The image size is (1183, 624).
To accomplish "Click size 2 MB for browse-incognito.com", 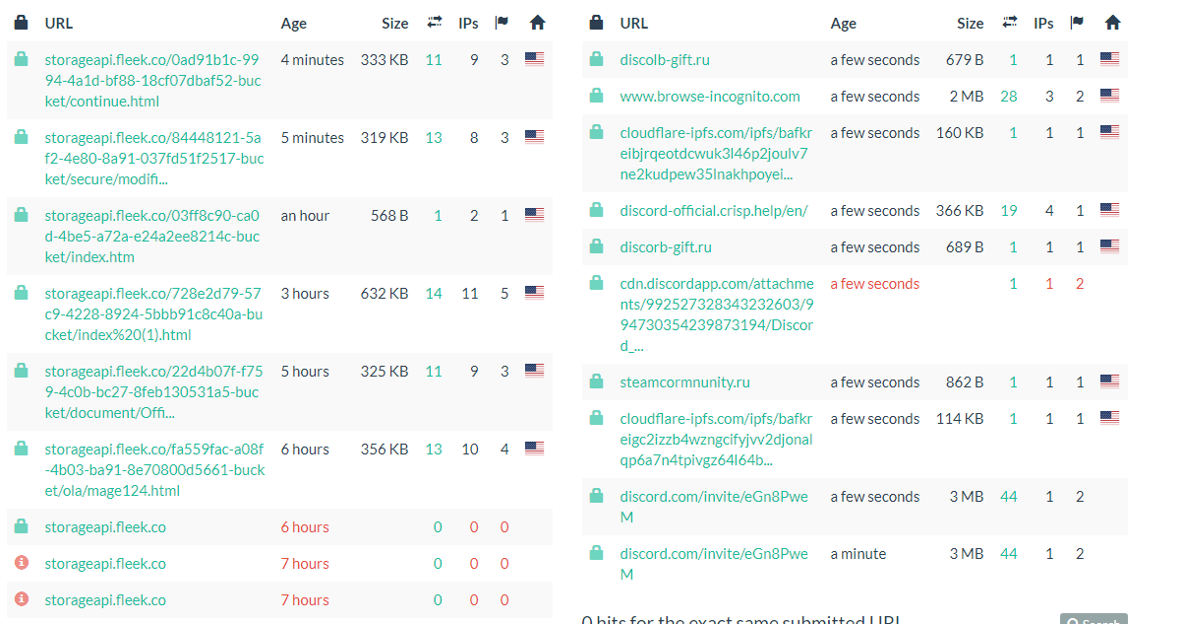I will point(966,97).
